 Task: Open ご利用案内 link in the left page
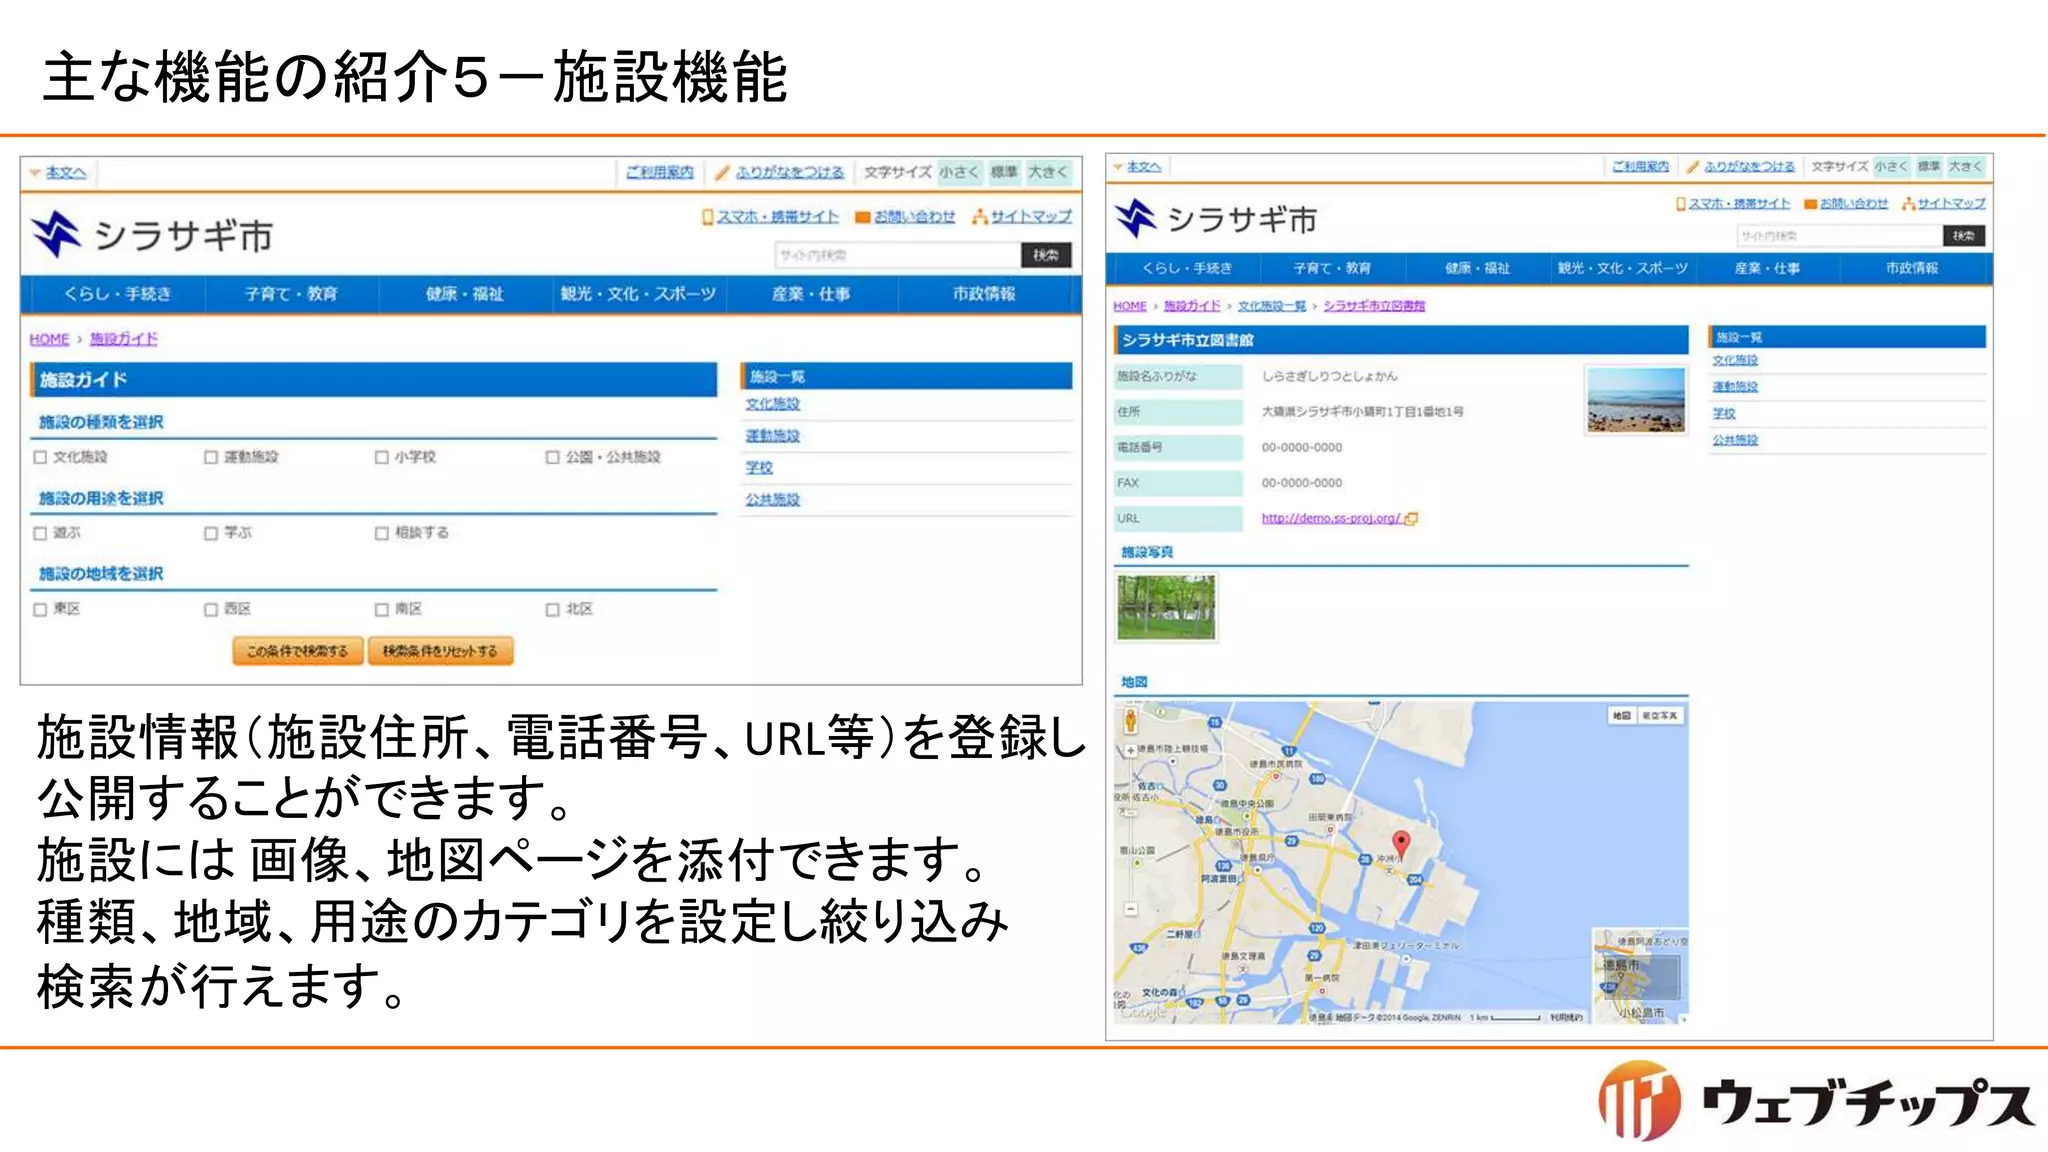(660, 172)
